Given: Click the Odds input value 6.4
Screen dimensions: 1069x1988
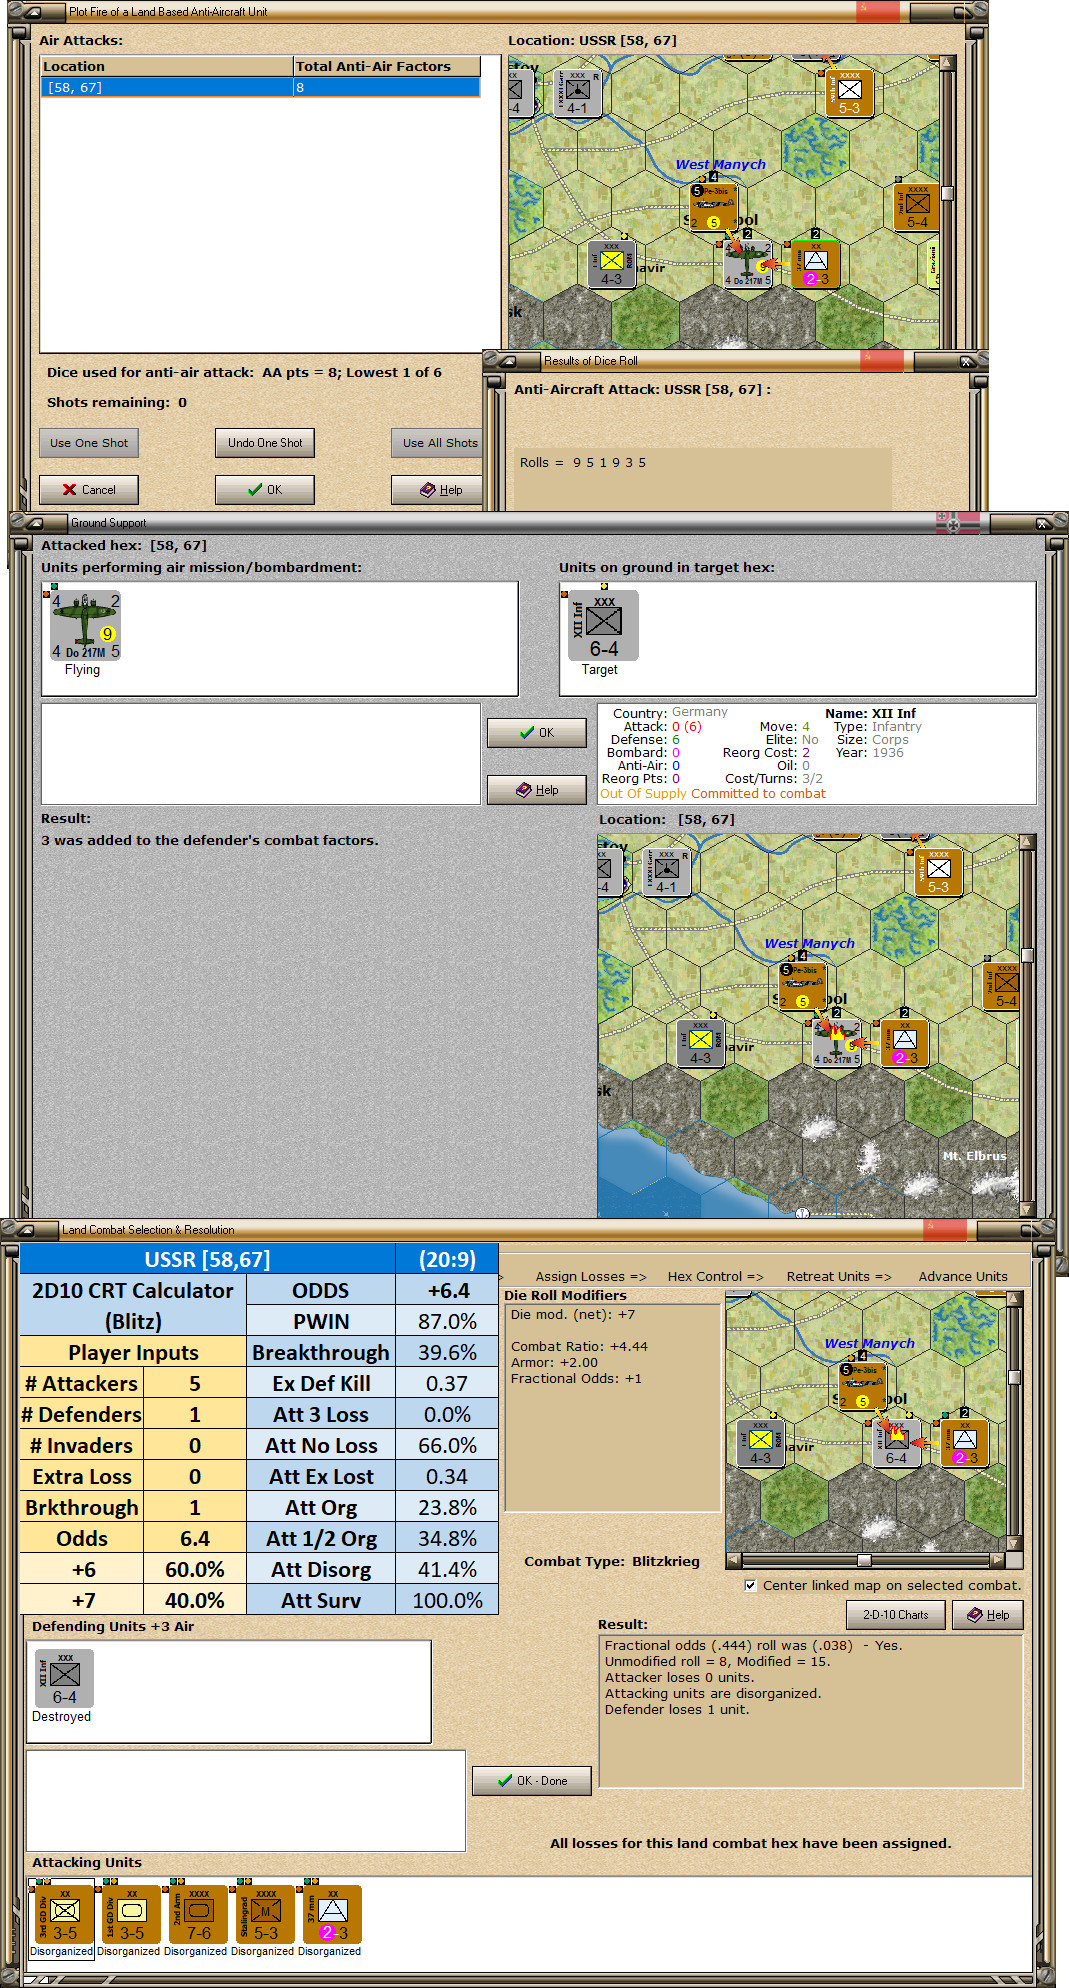Looking at the screenshot, I should click(x=195, y=1539).
